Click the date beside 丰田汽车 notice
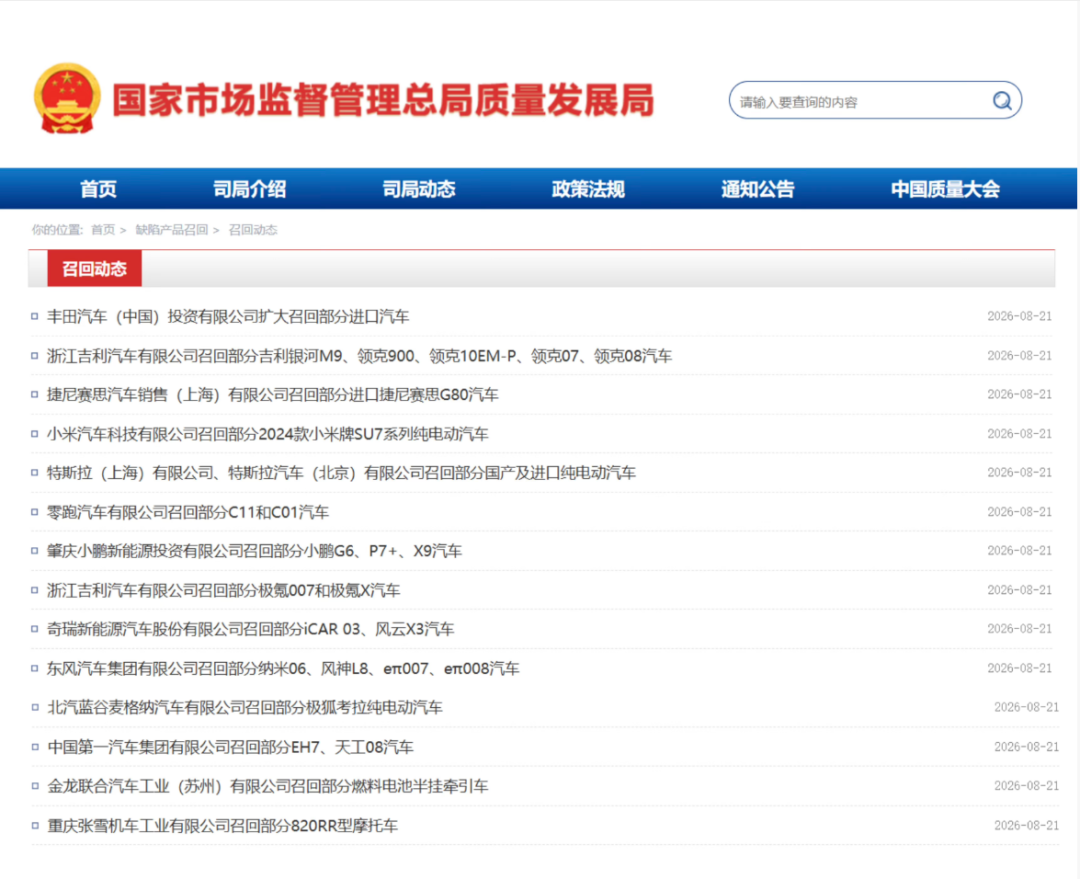This screenshot has width=1080, height=879. pyautogui.click(x=1019, y=316)
